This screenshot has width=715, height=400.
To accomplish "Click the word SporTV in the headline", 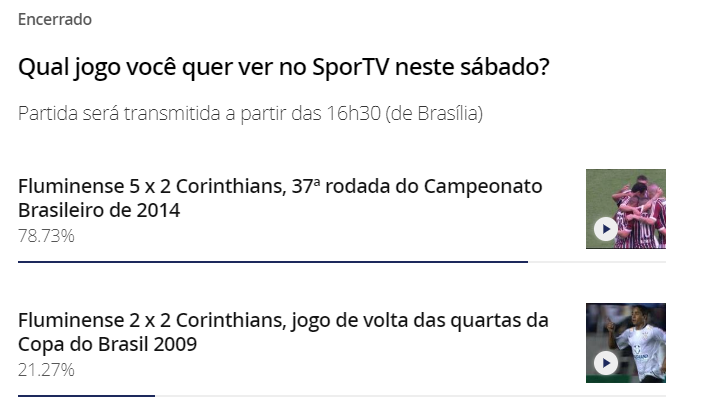I will [351, 67].
